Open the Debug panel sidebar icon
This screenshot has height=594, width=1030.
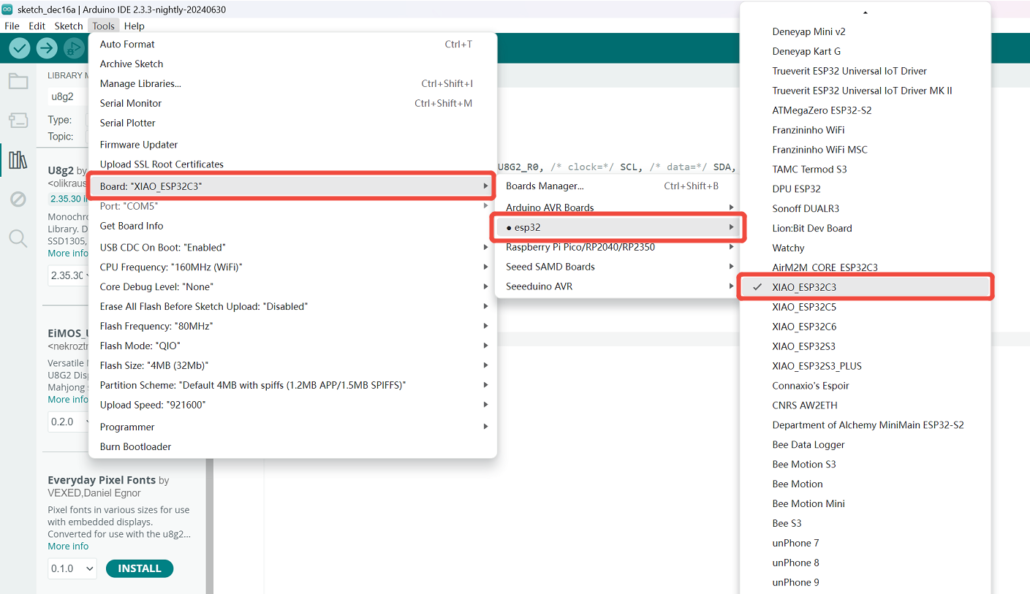pos(20,198)
